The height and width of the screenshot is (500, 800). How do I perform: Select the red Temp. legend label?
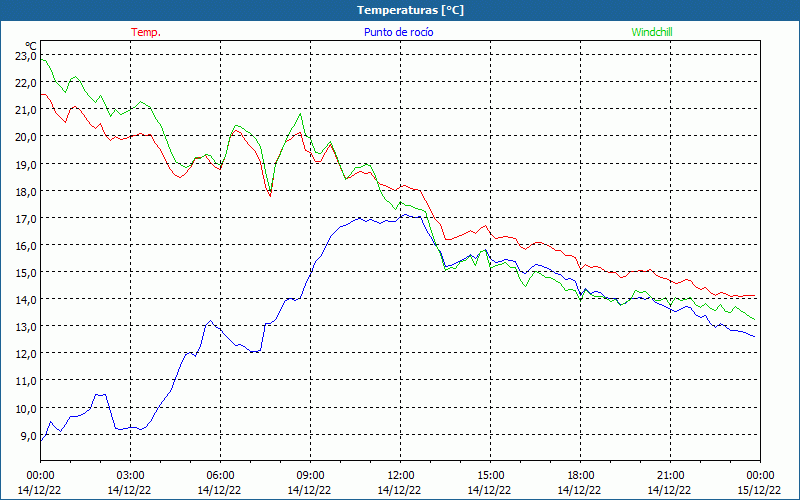pyautogui.click(x=146, y=32)
